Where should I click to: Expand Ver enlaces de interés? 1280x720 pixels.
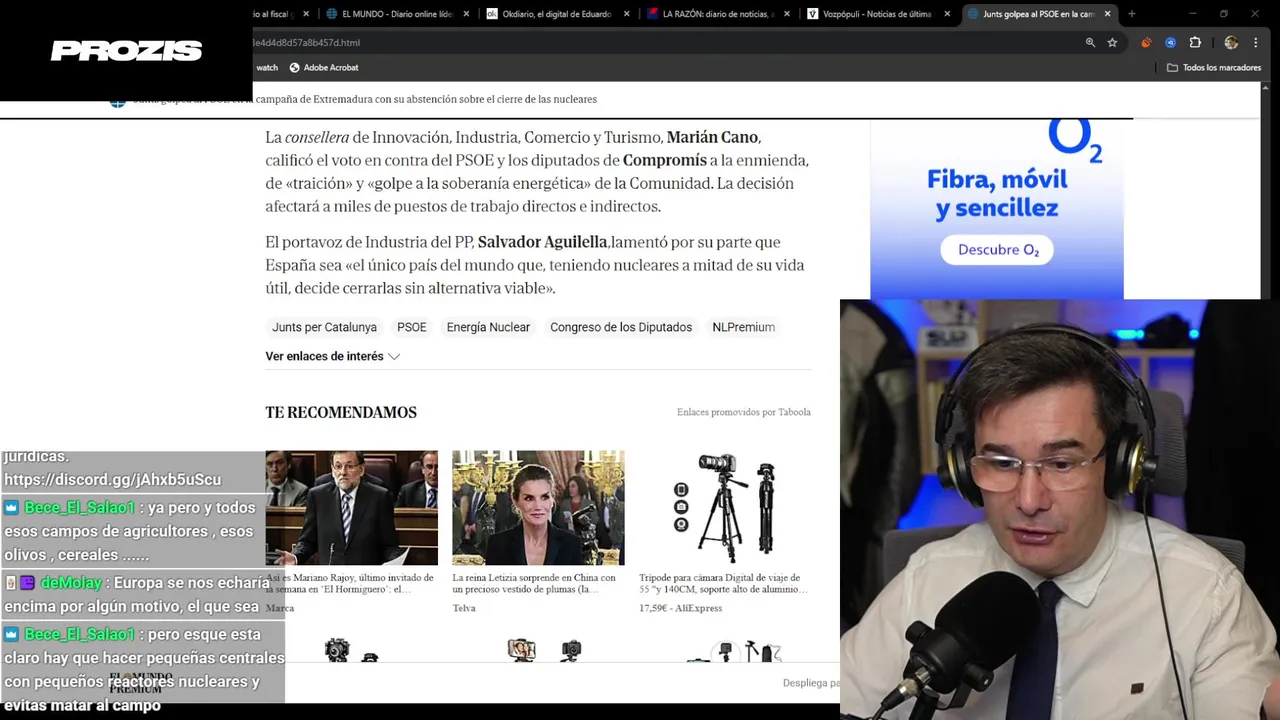coord(332,356)
